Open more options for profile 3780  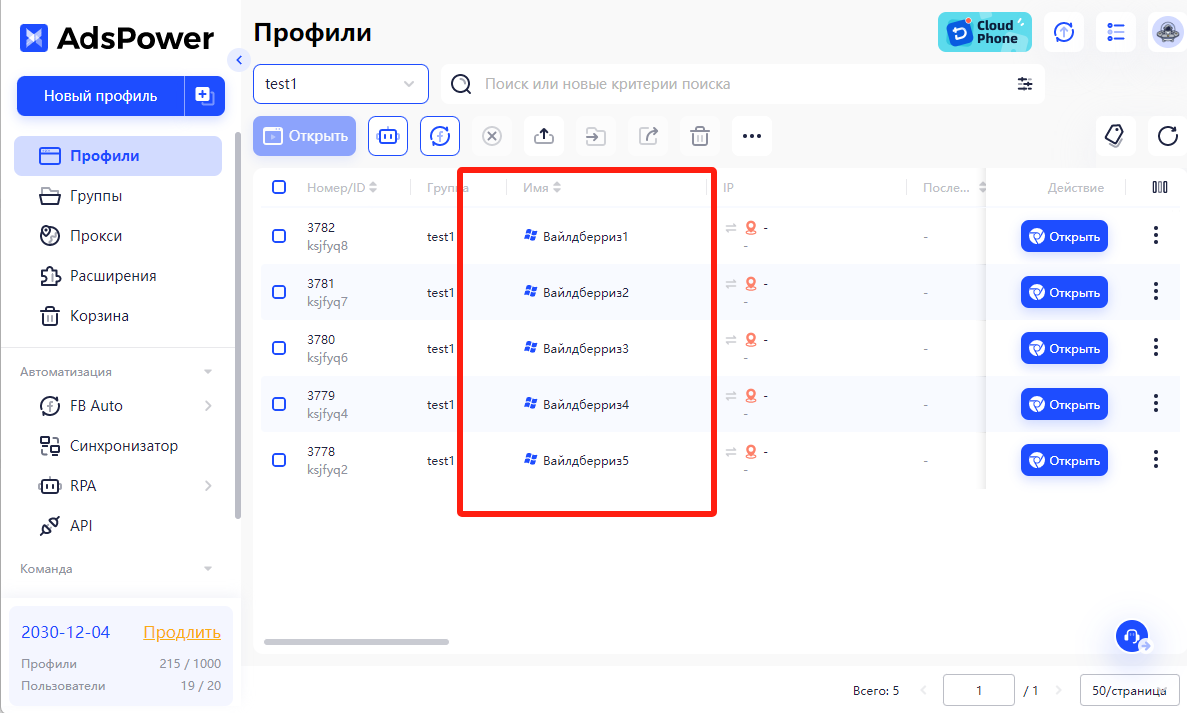coord(1155,347)
